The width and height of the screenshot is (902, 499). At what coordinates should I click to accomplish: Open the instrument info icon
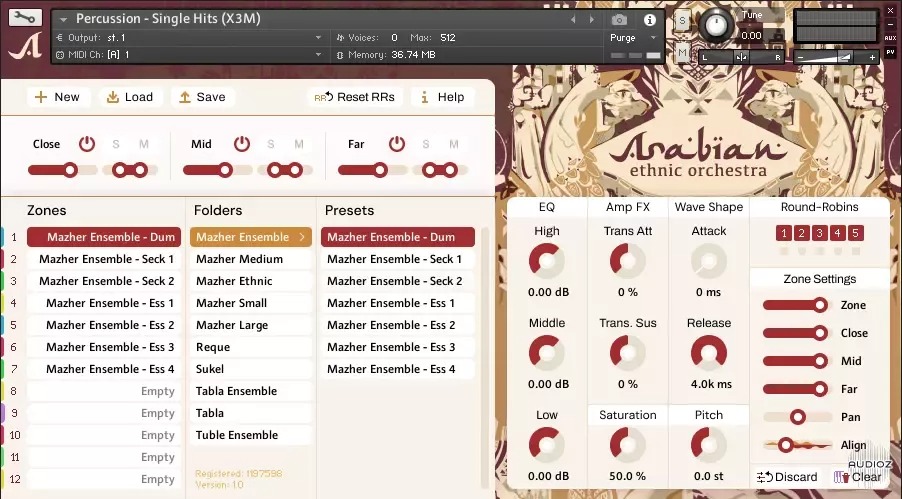(650, 20)
